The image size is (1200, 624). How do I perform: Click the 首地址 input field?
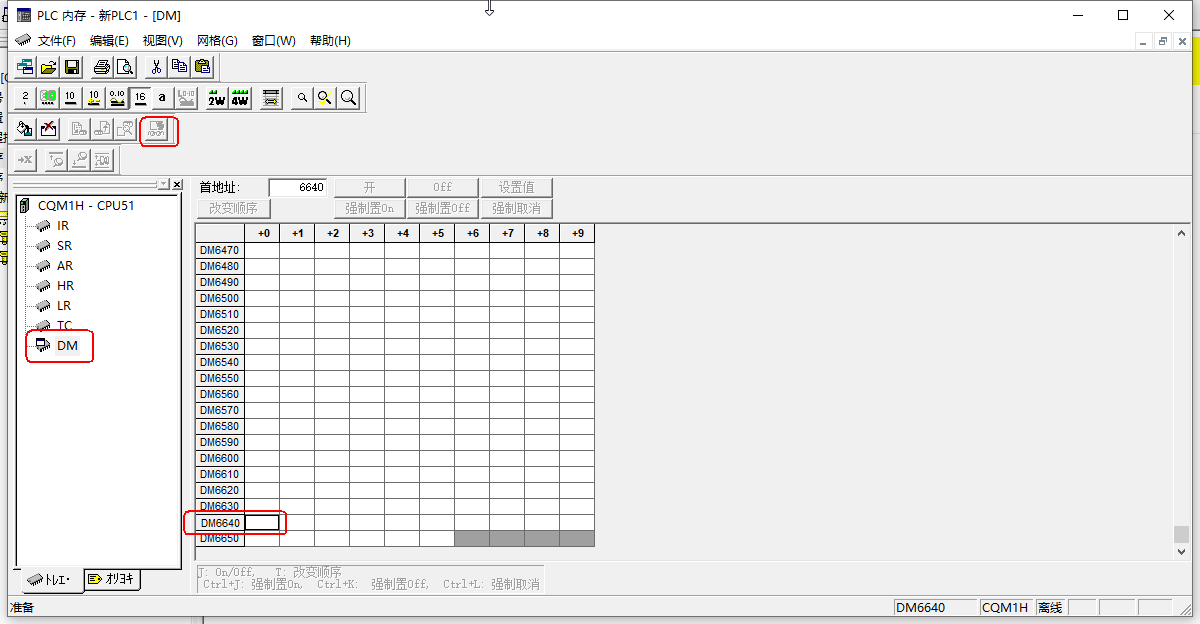[x=297, y=188]
